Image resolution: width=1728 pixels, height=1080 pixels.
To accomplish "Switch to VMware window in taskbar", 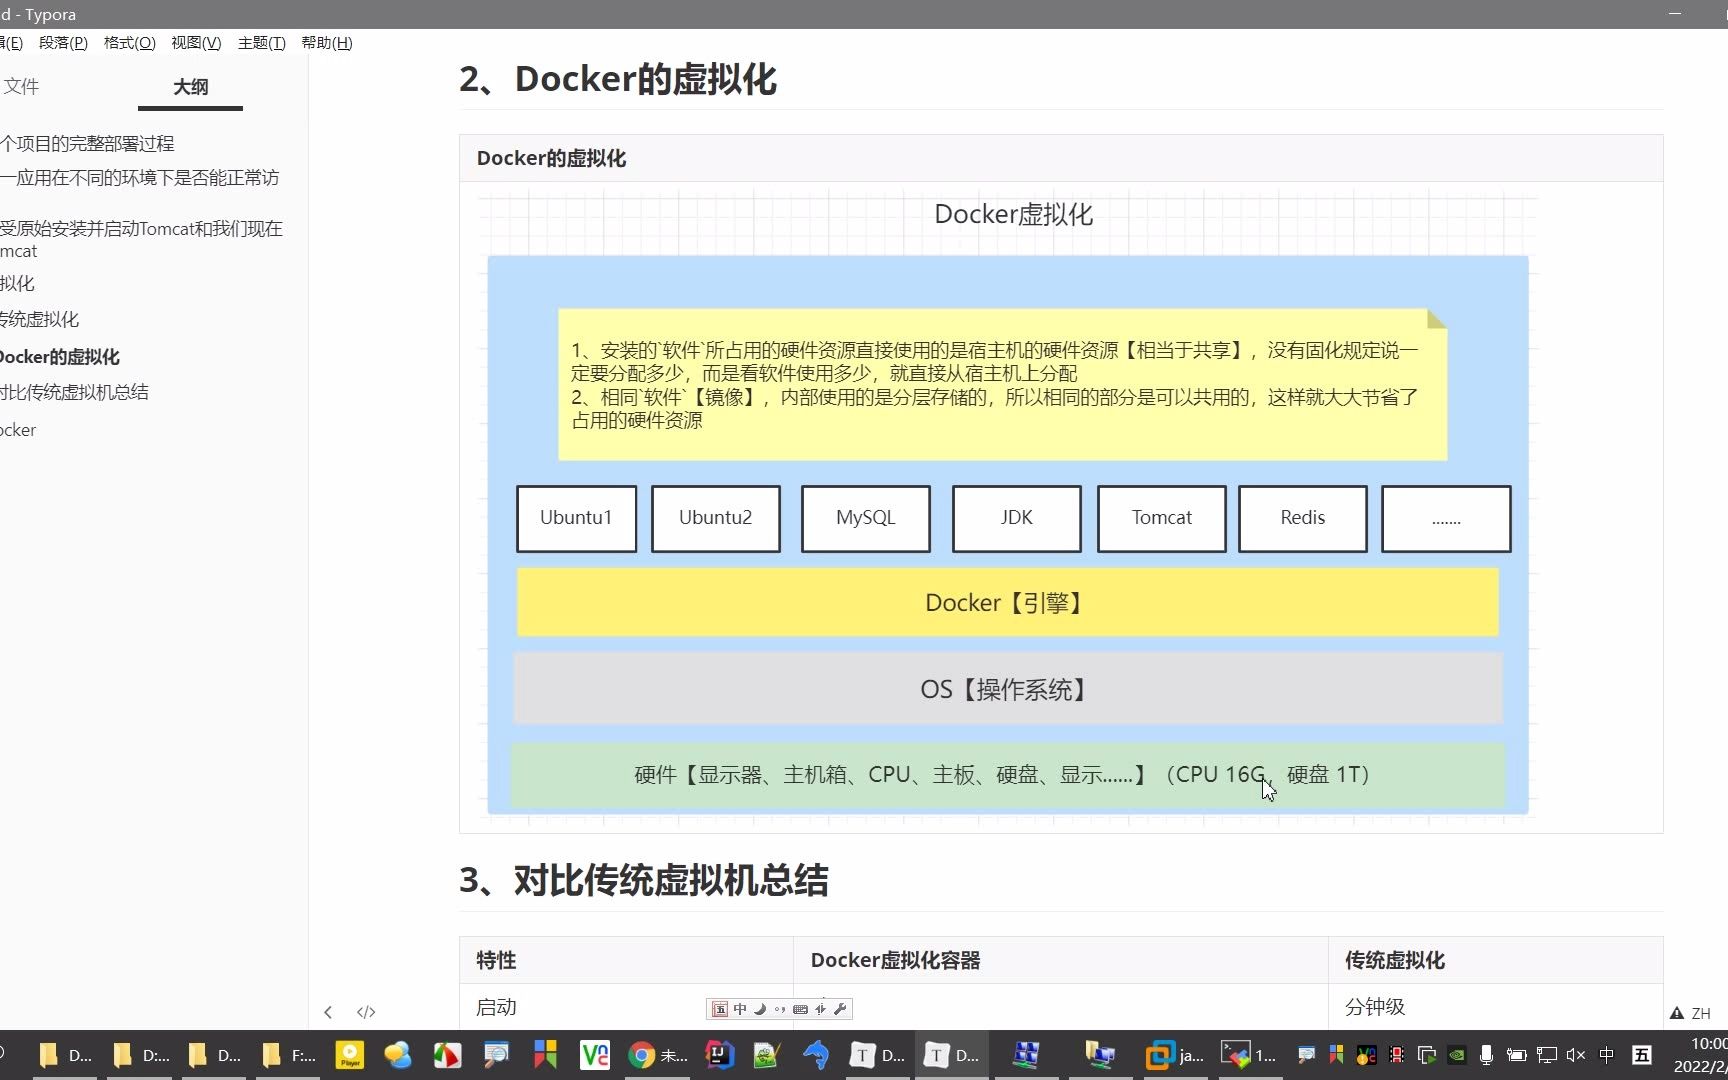I will (1175, 1055).
